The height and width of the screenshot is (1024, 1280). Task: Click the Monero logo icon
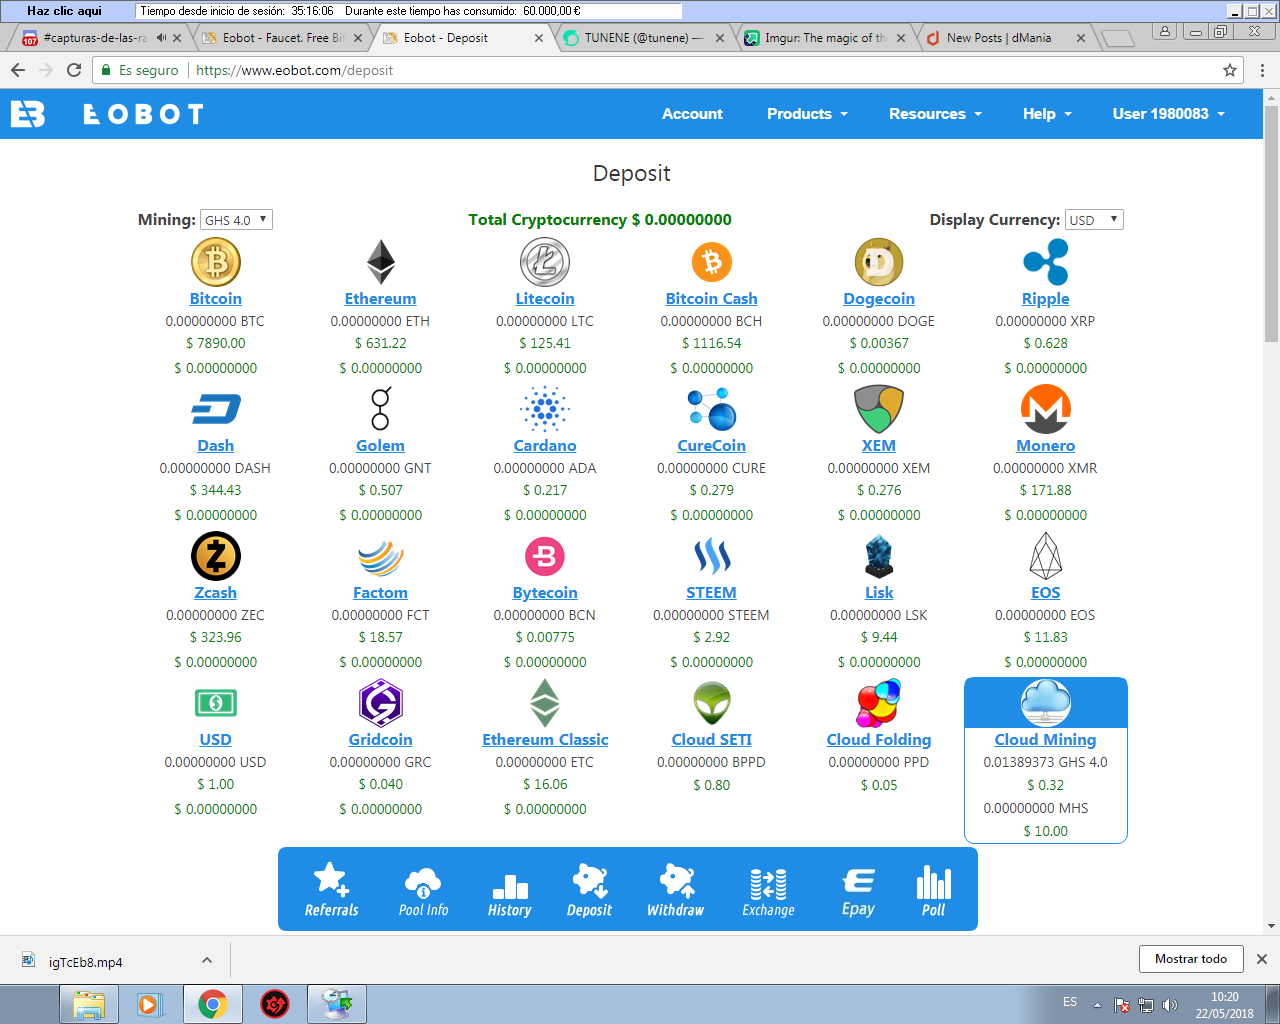click(x=1046, y=409)
